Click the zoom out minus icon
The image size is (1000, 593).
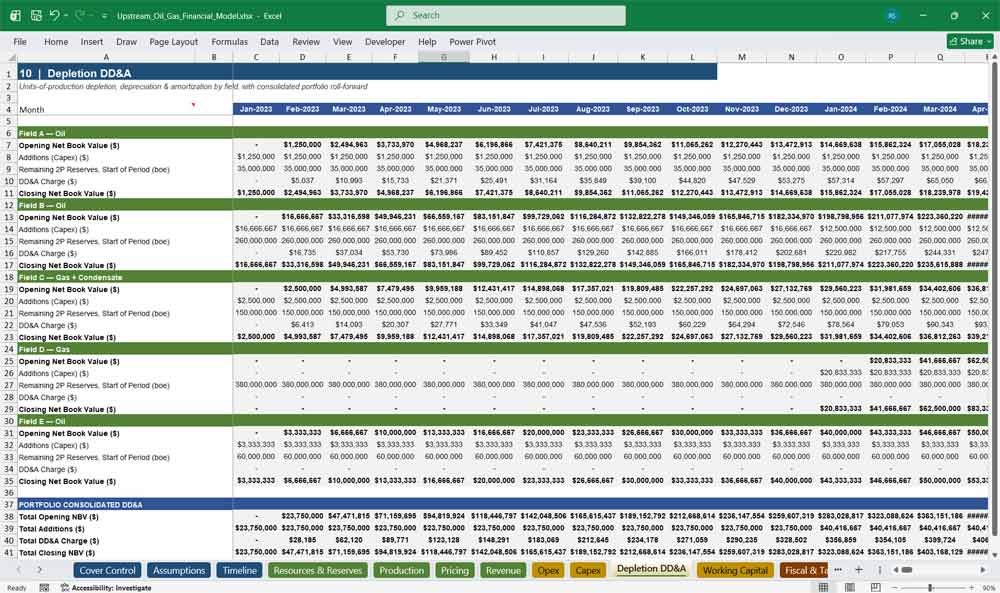(x=894, y=587)
